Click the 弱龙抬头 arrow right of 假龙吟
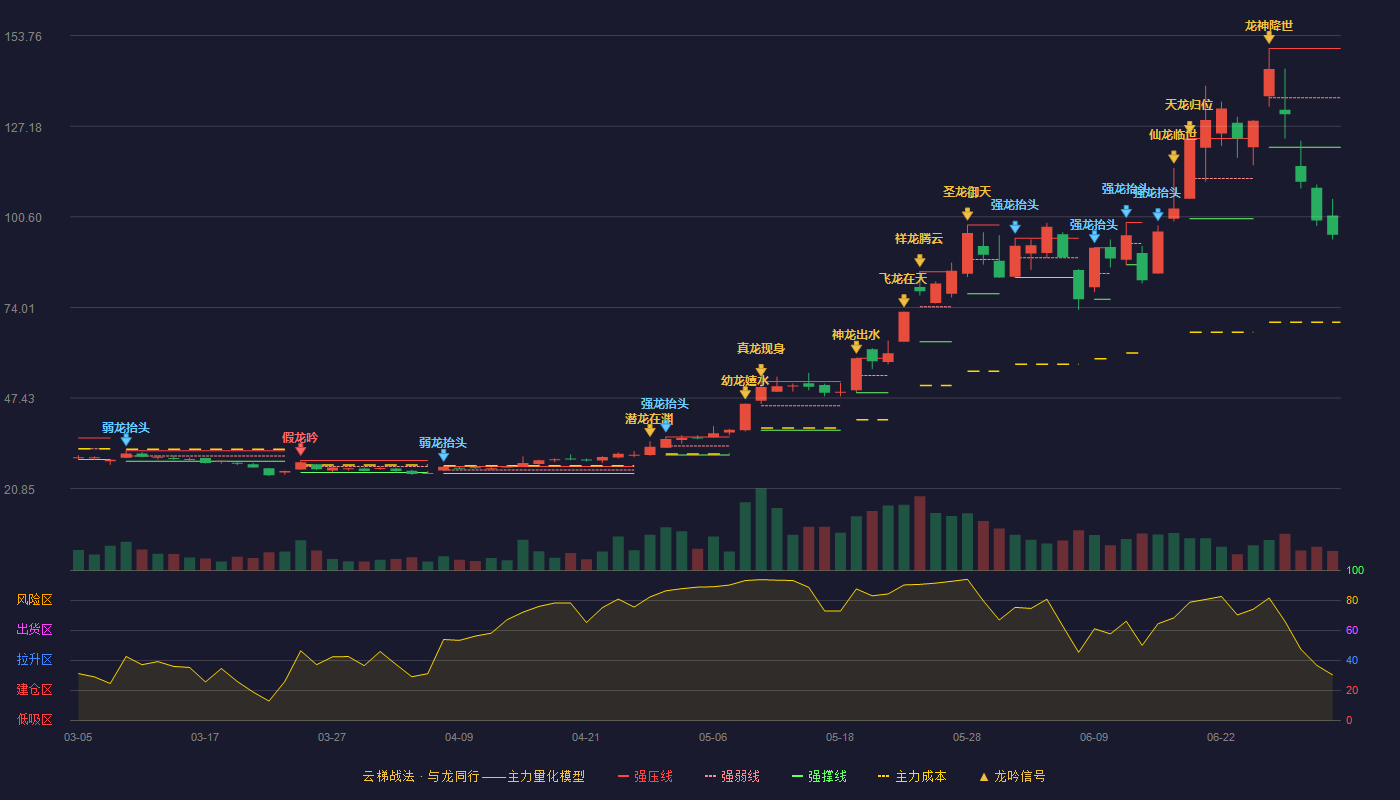The image size is (1400, 800). (443, 456)
